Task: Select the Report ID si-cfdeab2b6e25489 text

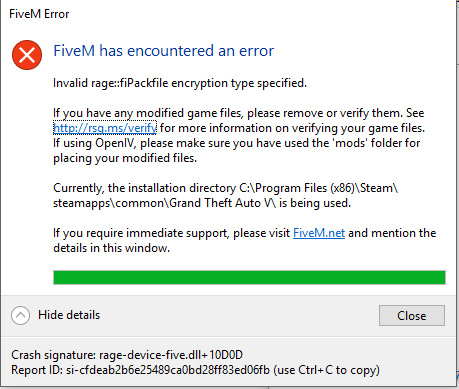Action: [140, 370]
